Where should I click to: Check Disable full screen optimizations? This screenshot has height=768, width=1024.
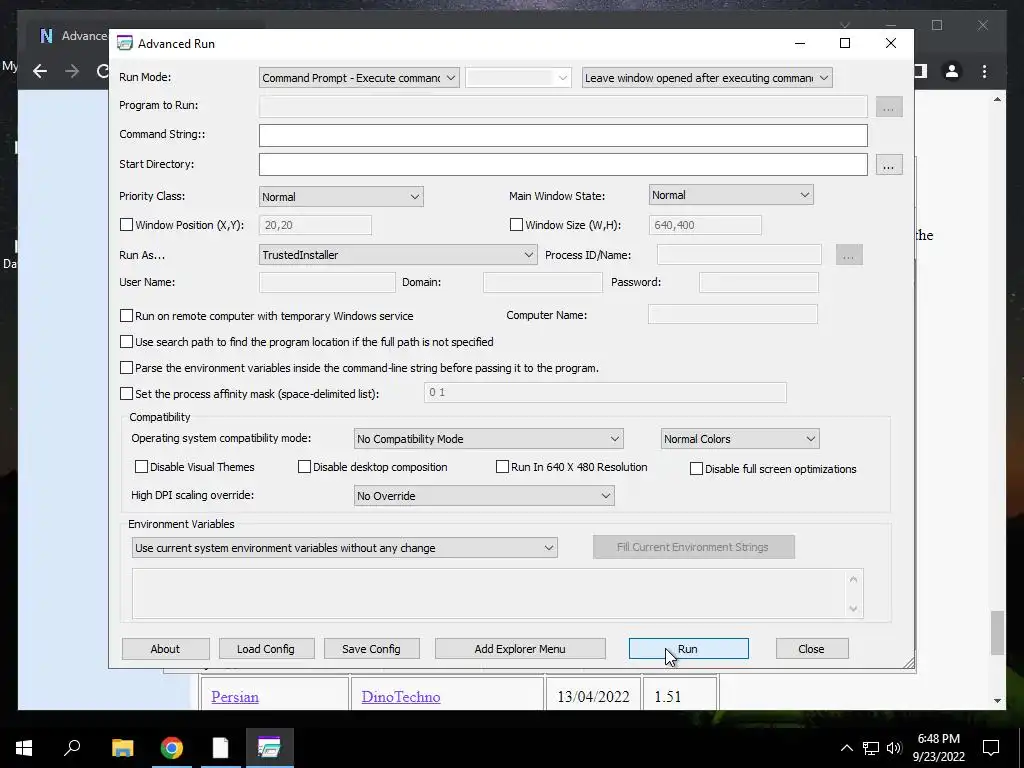pyautogui.click(x=697, y=469)
